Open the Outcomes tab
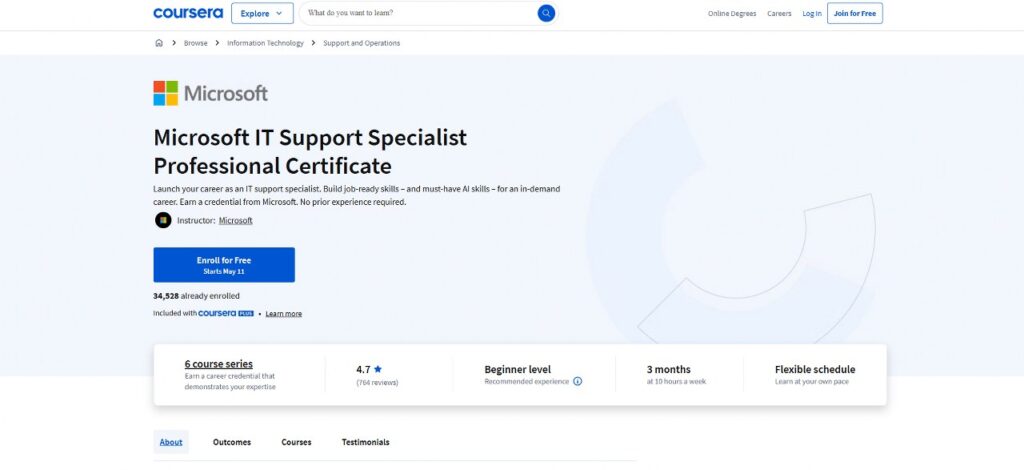The image size is (1024, 470). 232,442
